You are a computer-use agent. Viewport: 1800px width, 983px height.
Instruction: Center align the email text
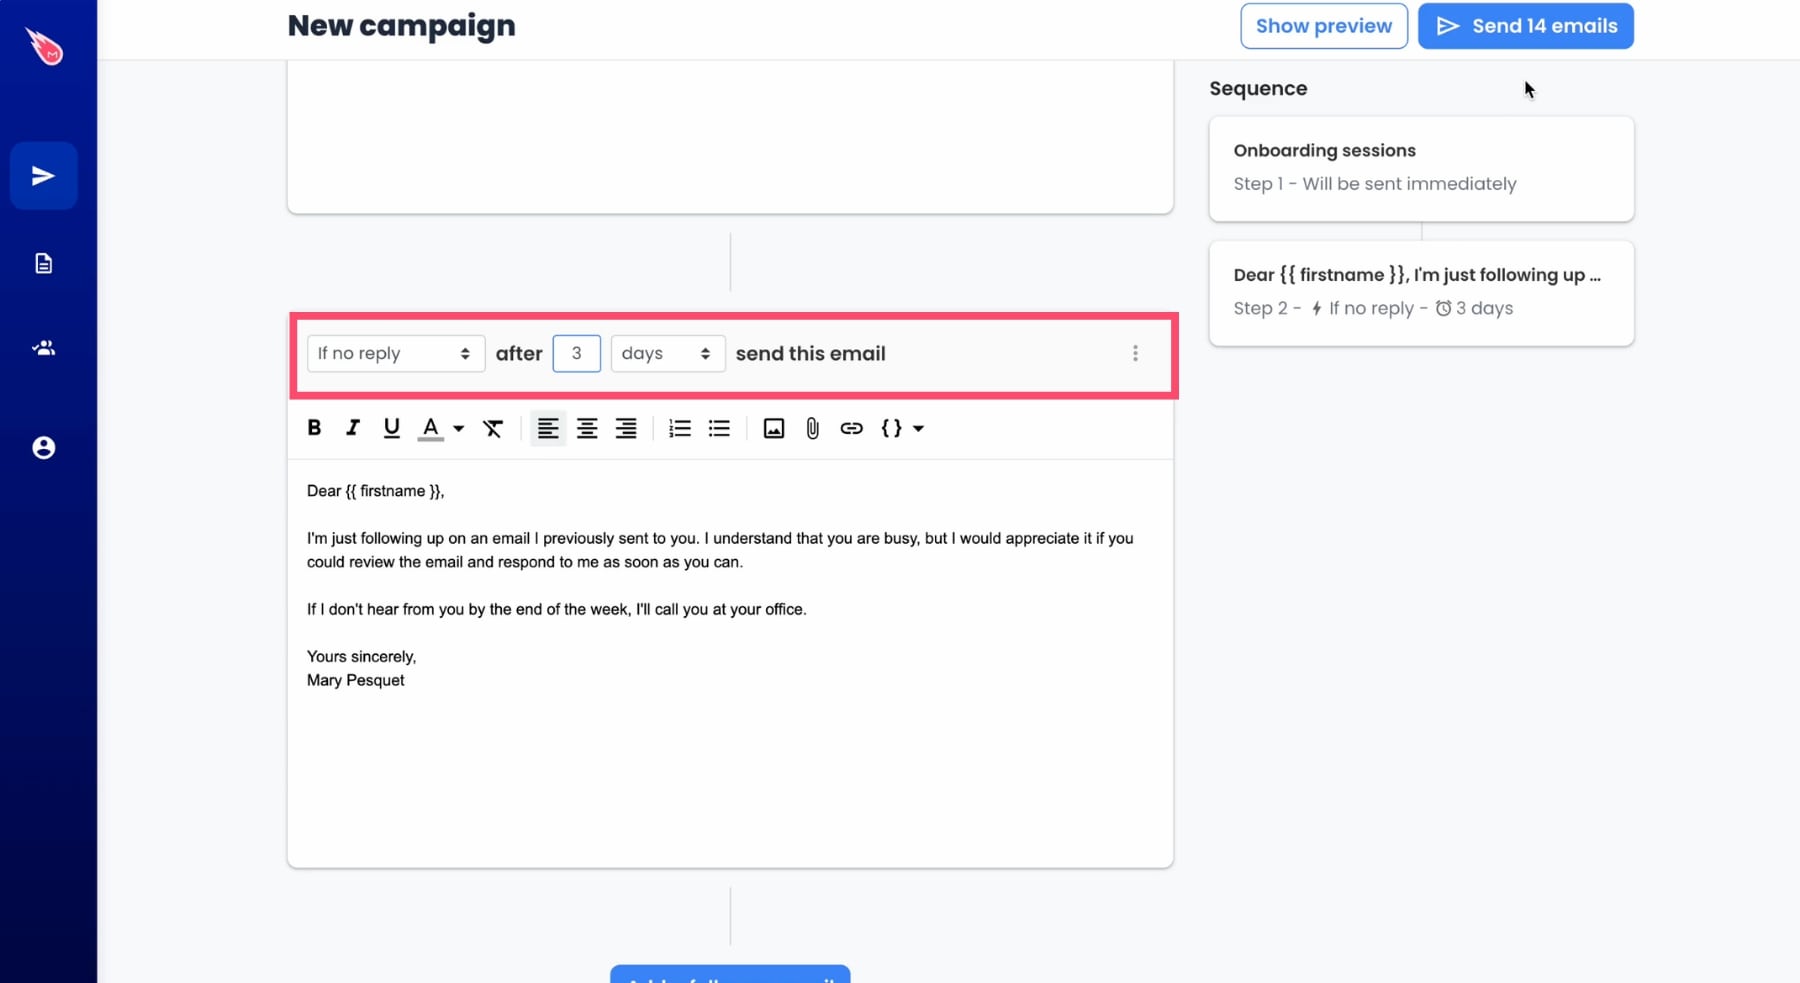[x=587, y=428]
